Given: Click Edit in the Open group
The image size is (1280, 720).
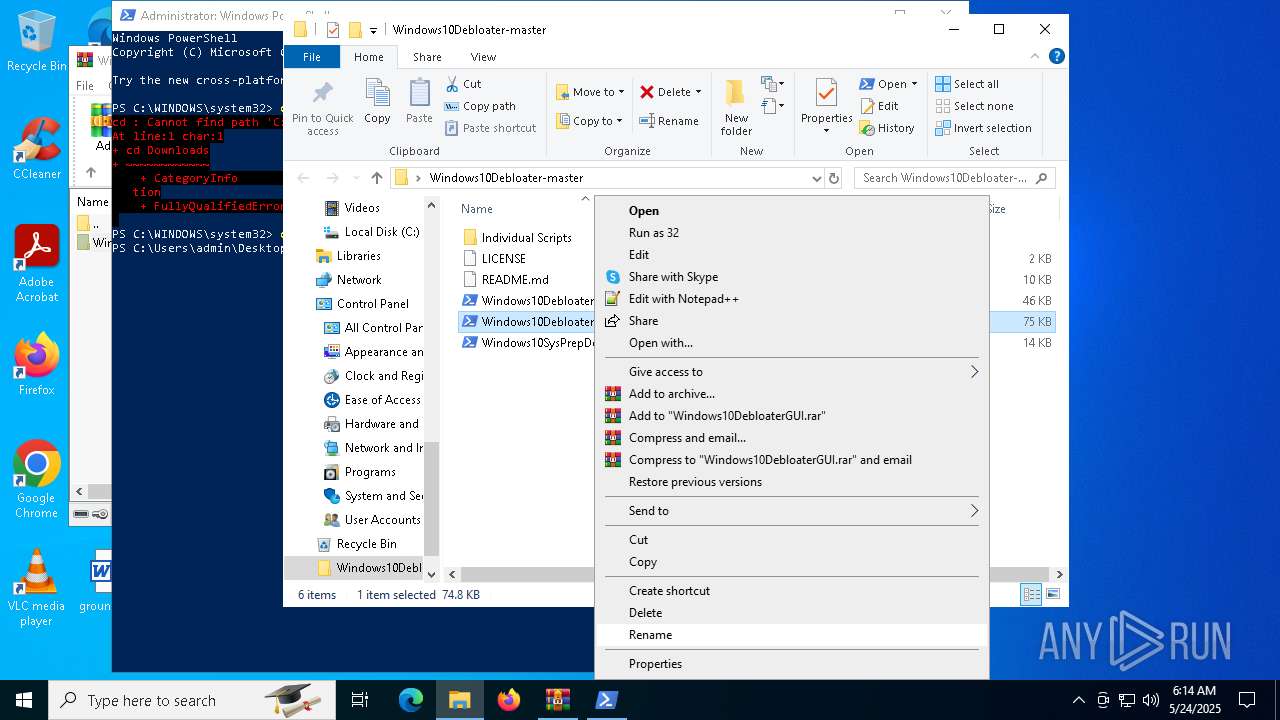Looking at the screenshot, I should point(879,106).
